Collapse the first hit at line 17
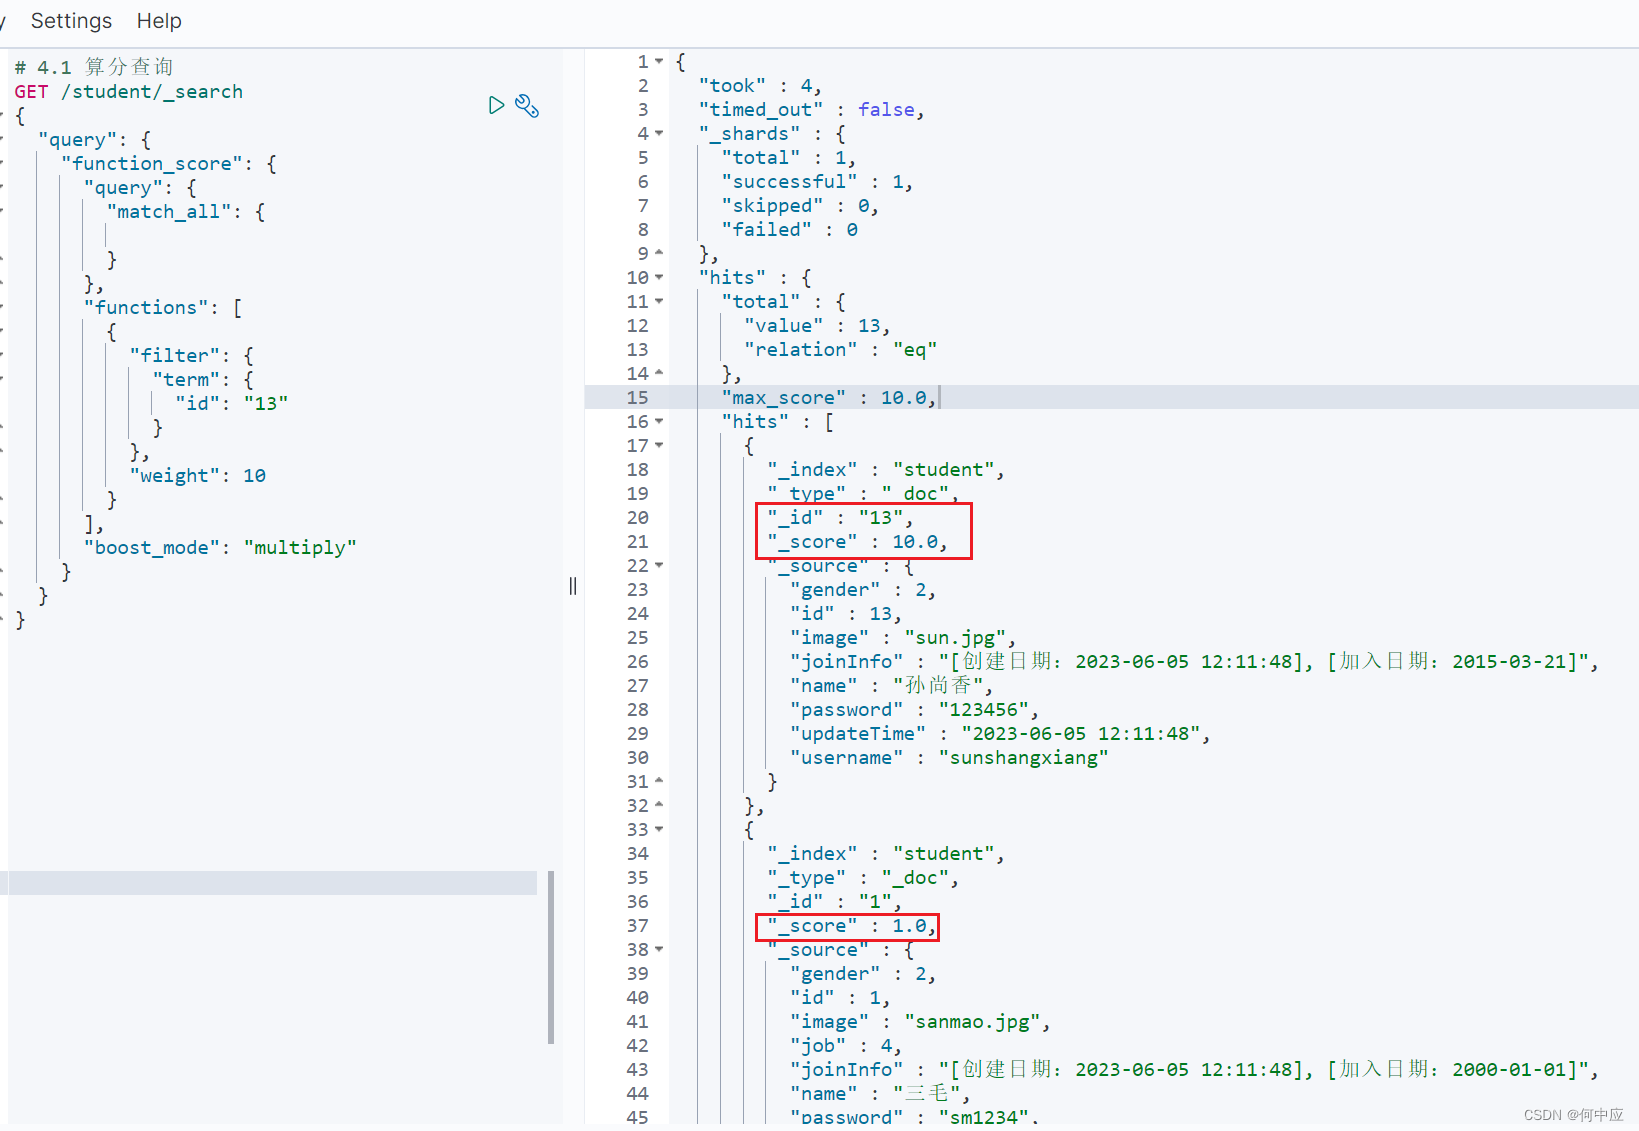The image size is (1639, 1131). [x=659, y=445]
